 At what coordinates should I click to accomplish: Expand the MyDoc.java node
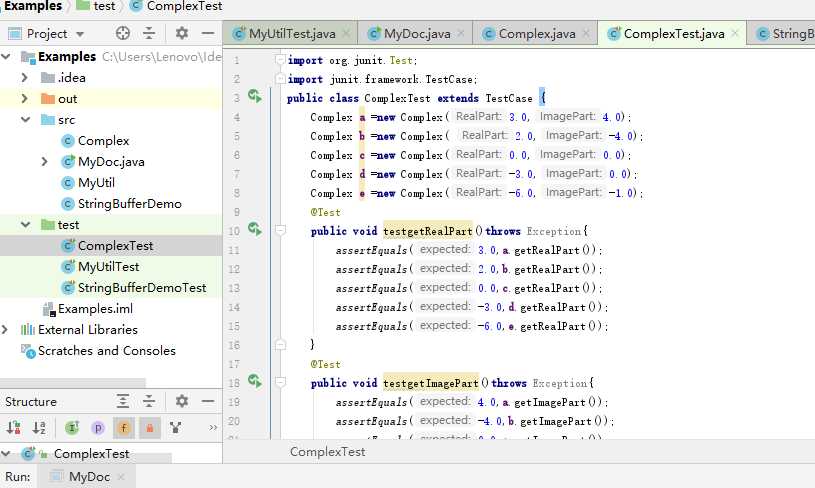point(45,162)
